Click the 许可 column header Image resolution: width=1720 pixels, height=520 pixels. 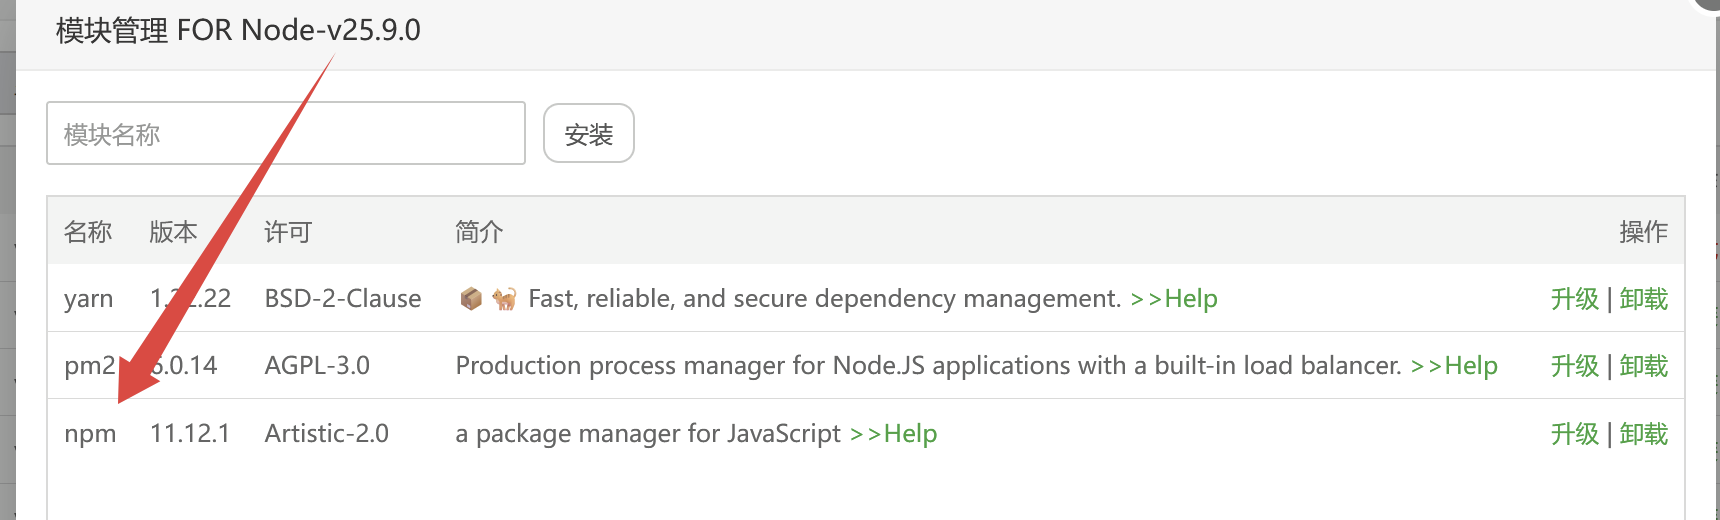pyautogui.click(x=288, y=231)
